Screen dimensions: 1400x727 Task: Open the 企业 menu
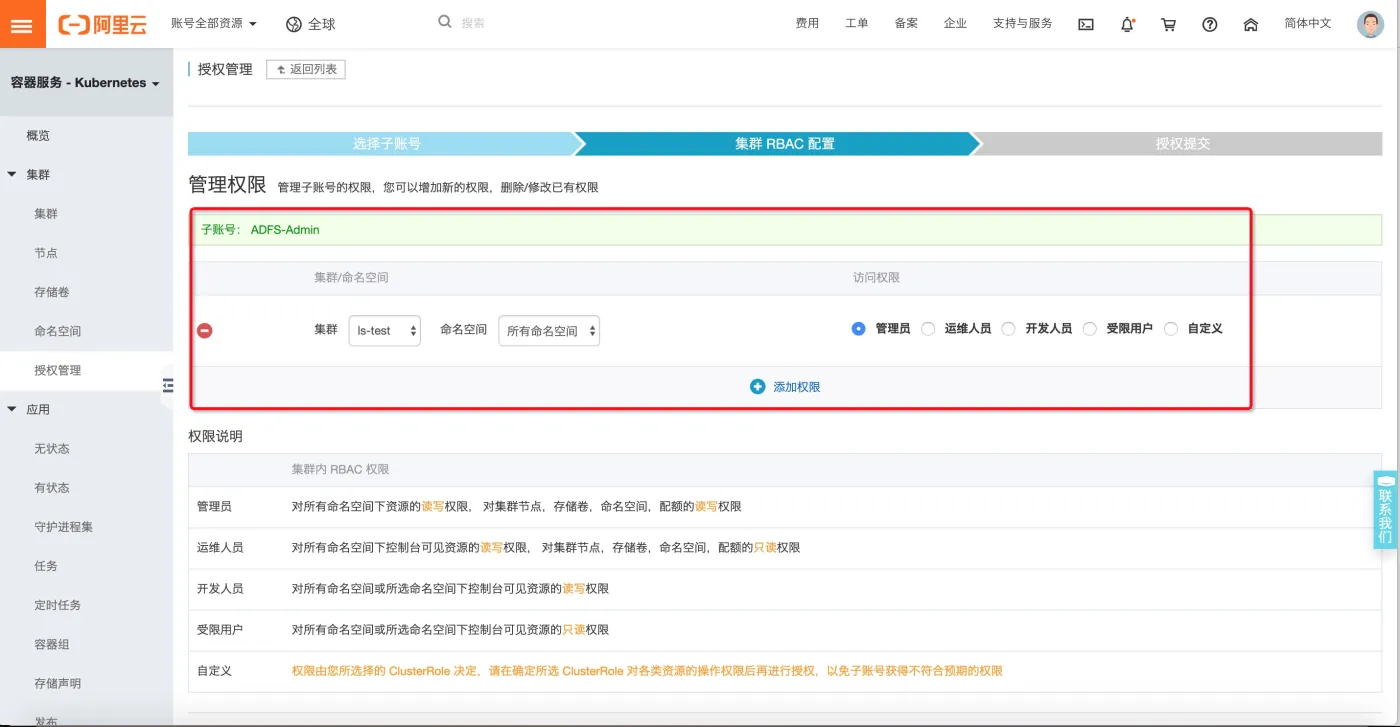pyautogui.click(x=955, y=23)
